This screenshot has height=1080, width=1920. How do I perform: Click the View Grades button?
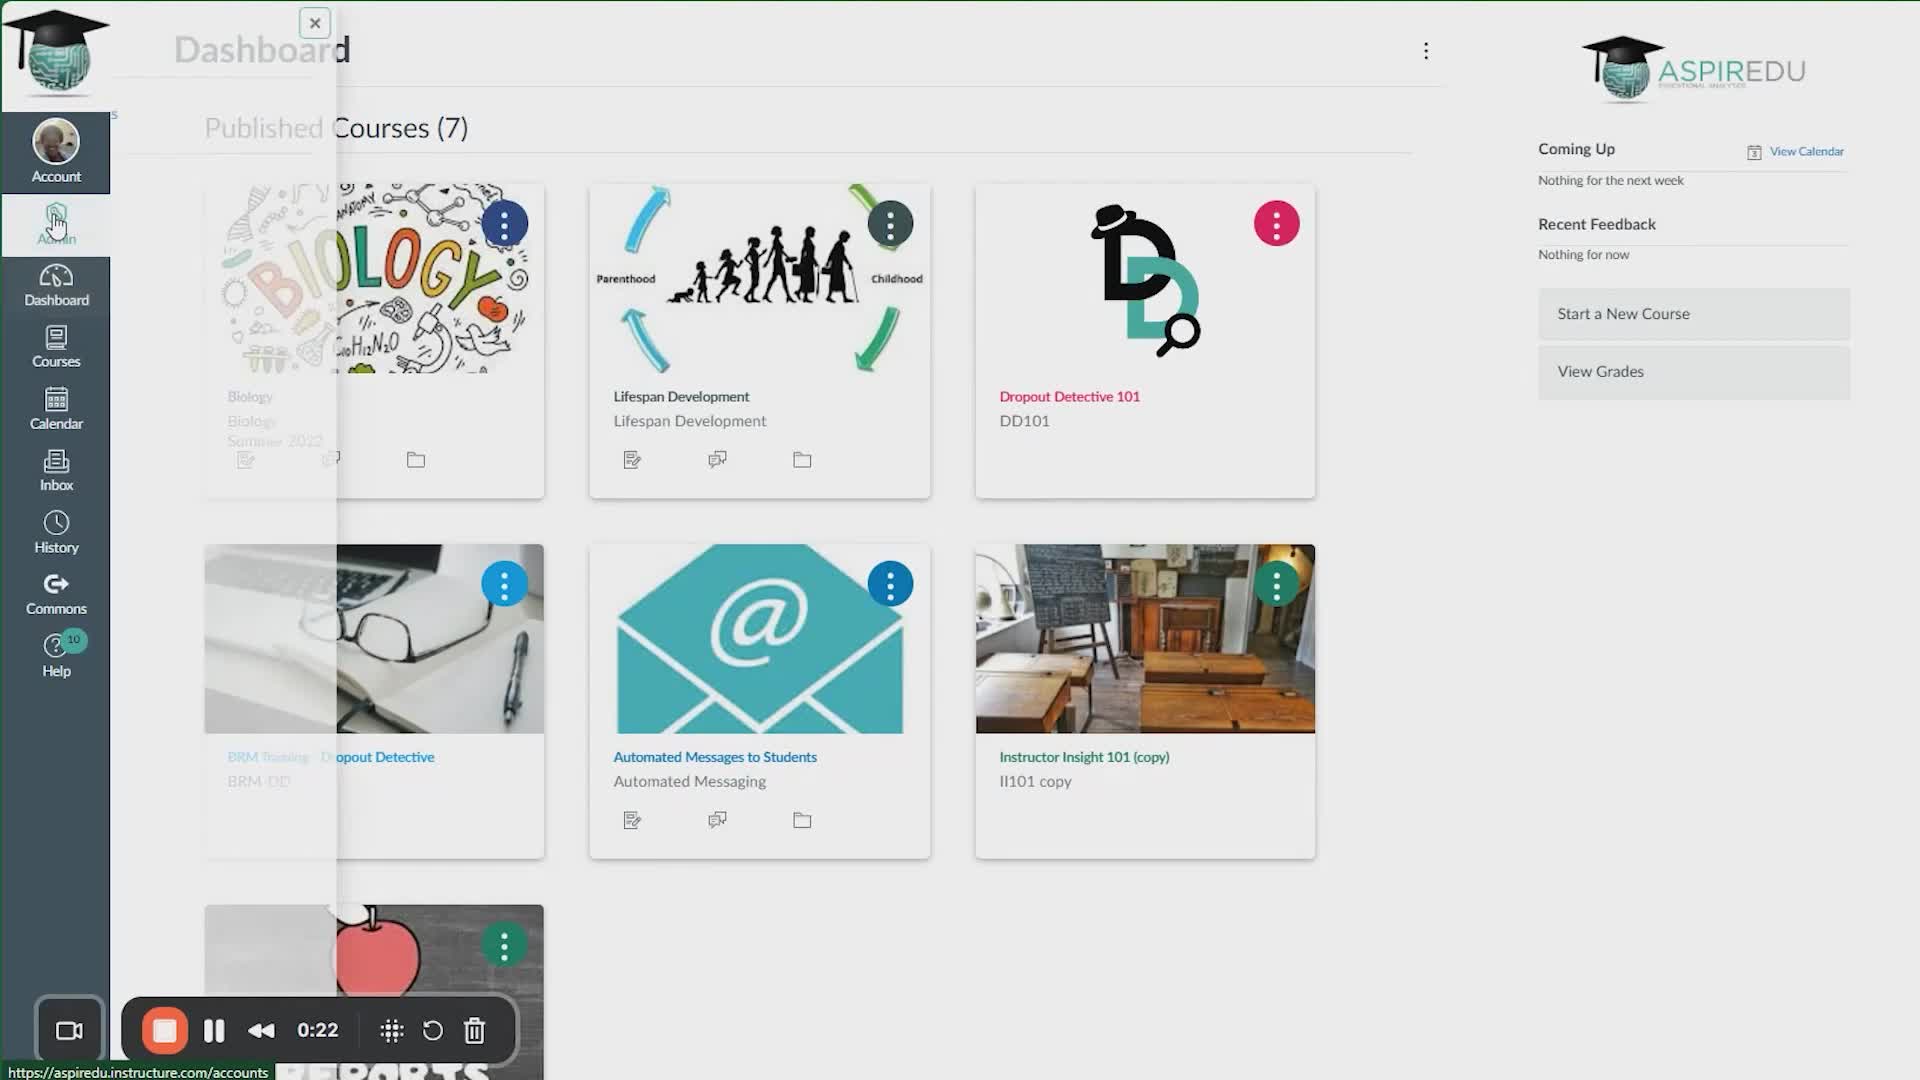click(1694, 372)
